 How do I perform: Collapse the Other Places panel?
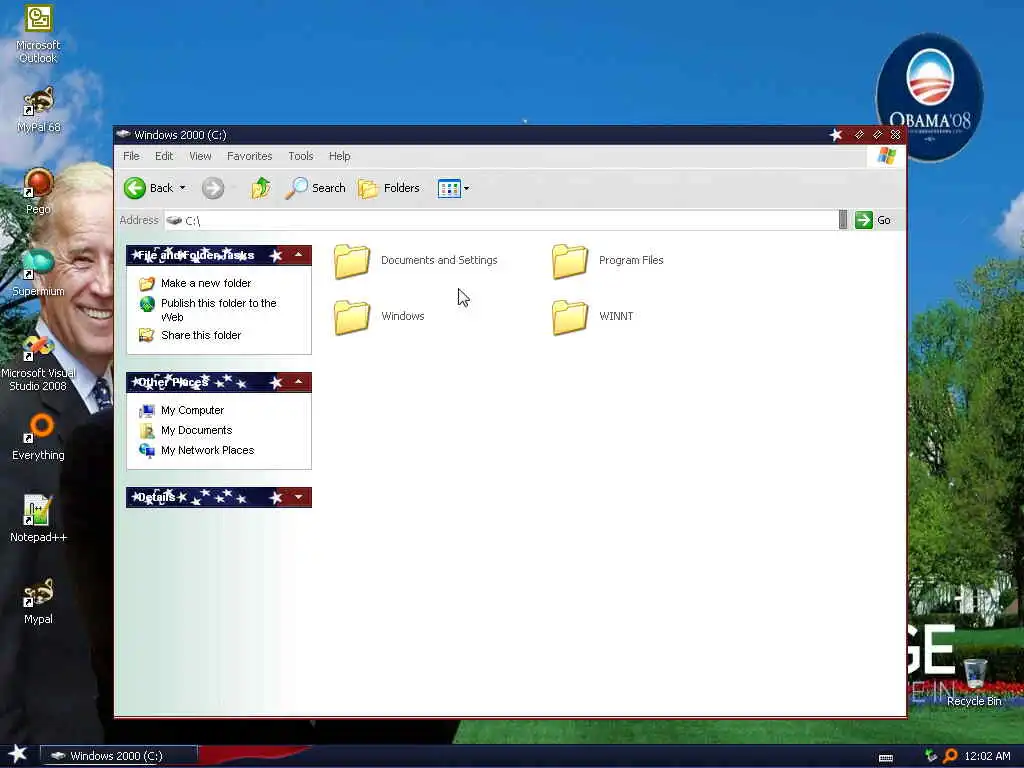[298, 382]
